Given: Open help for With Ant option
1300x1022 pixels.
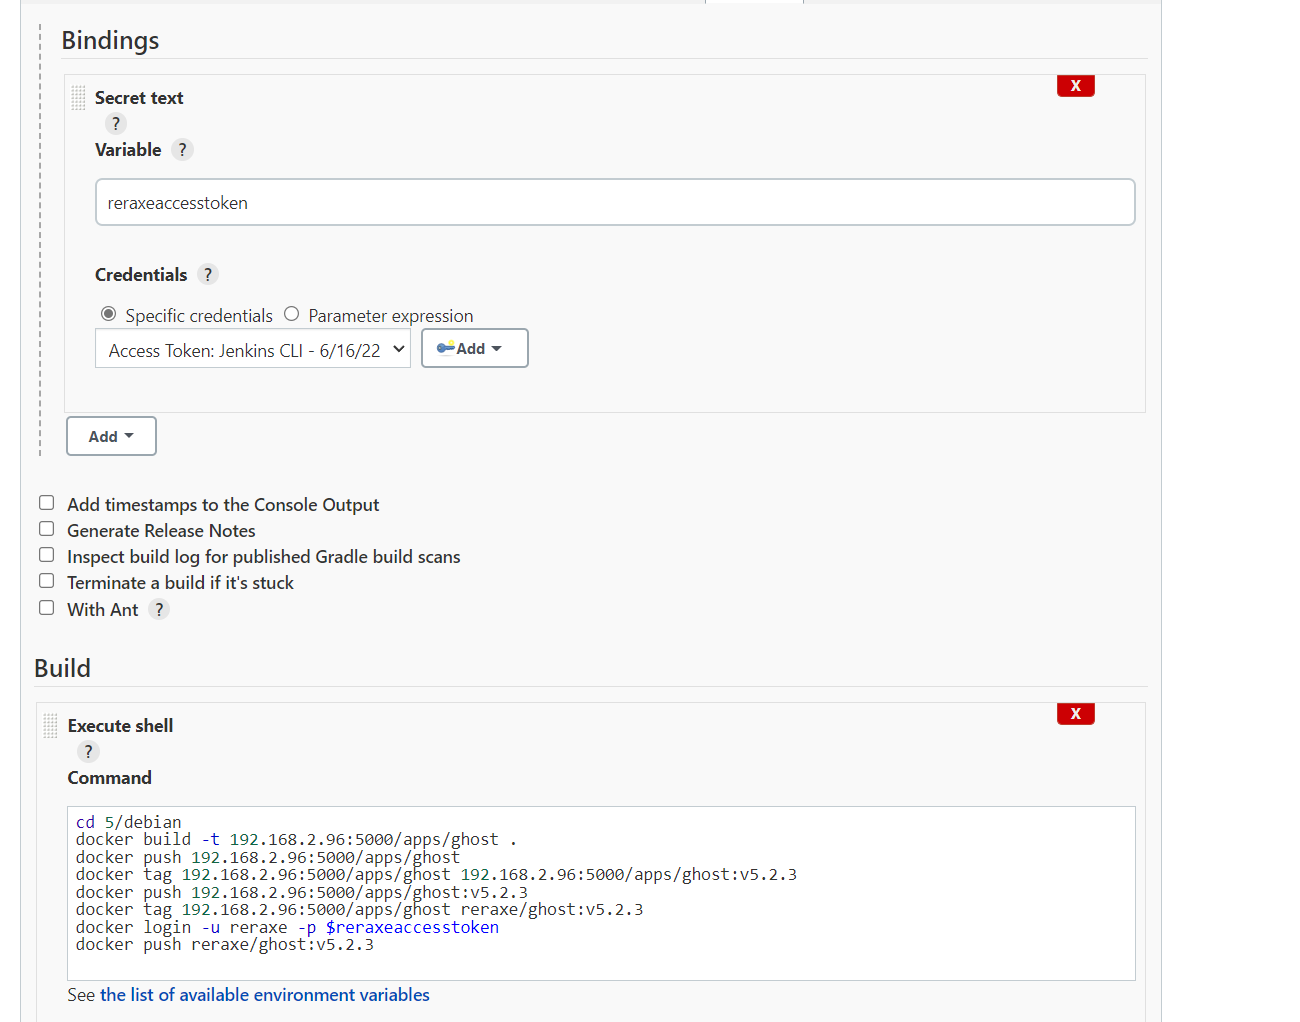Looking at the screenshot, I should pyautogui.click(x=159, y=609).
